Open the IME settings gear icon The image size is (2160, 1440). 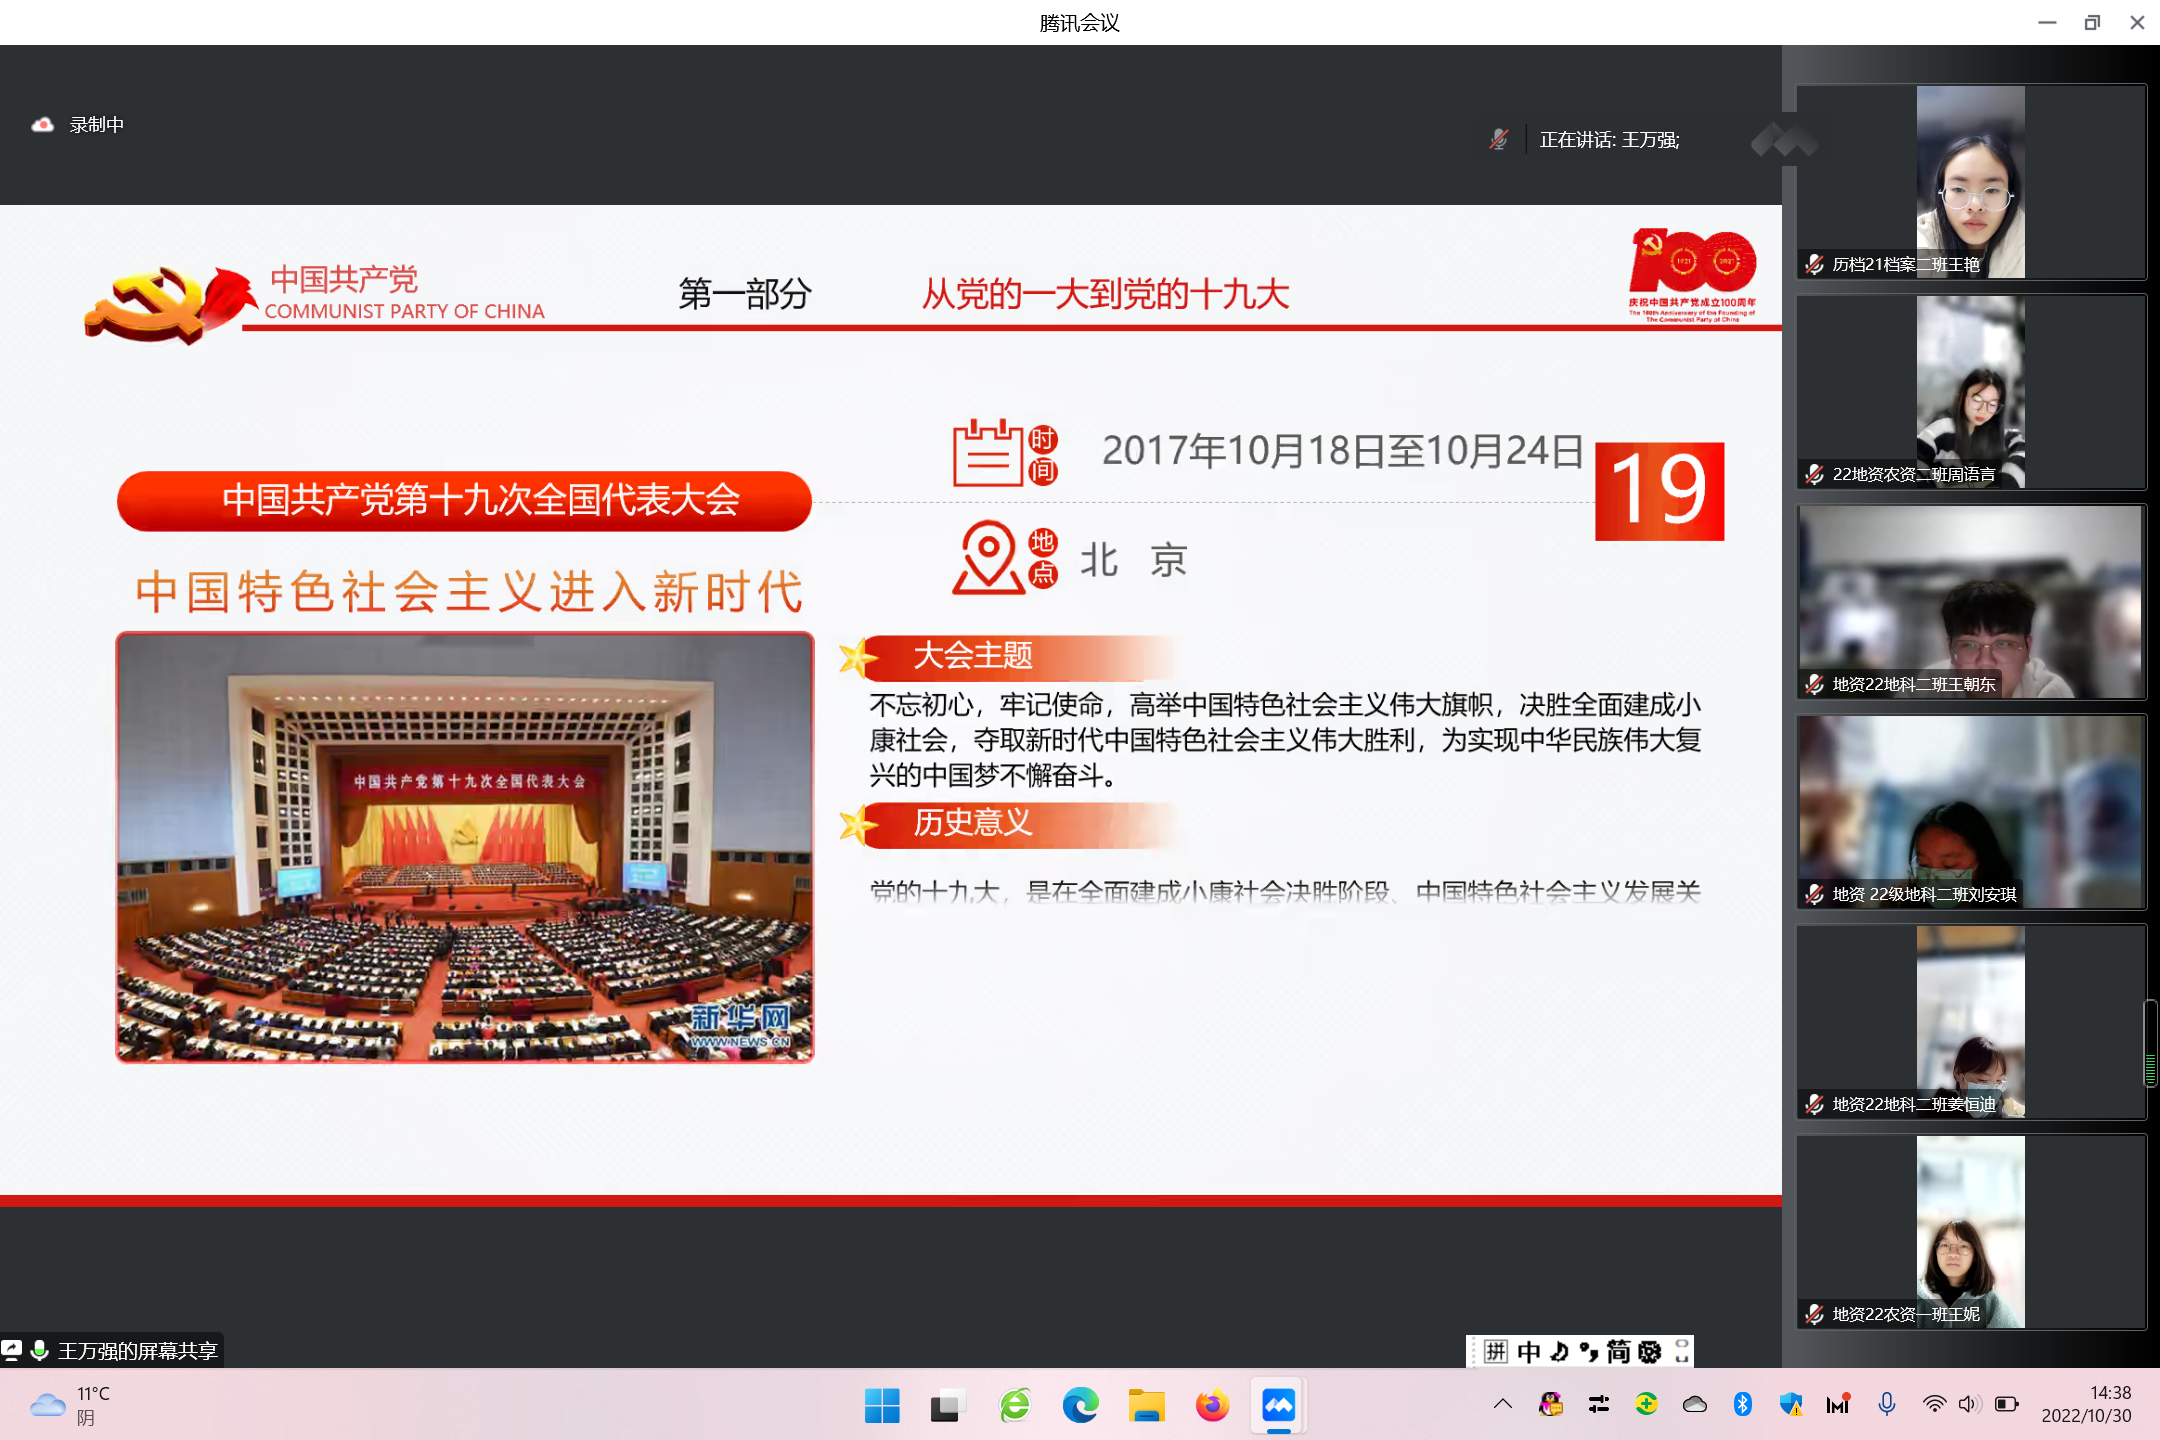(x=1650, y=1352)
